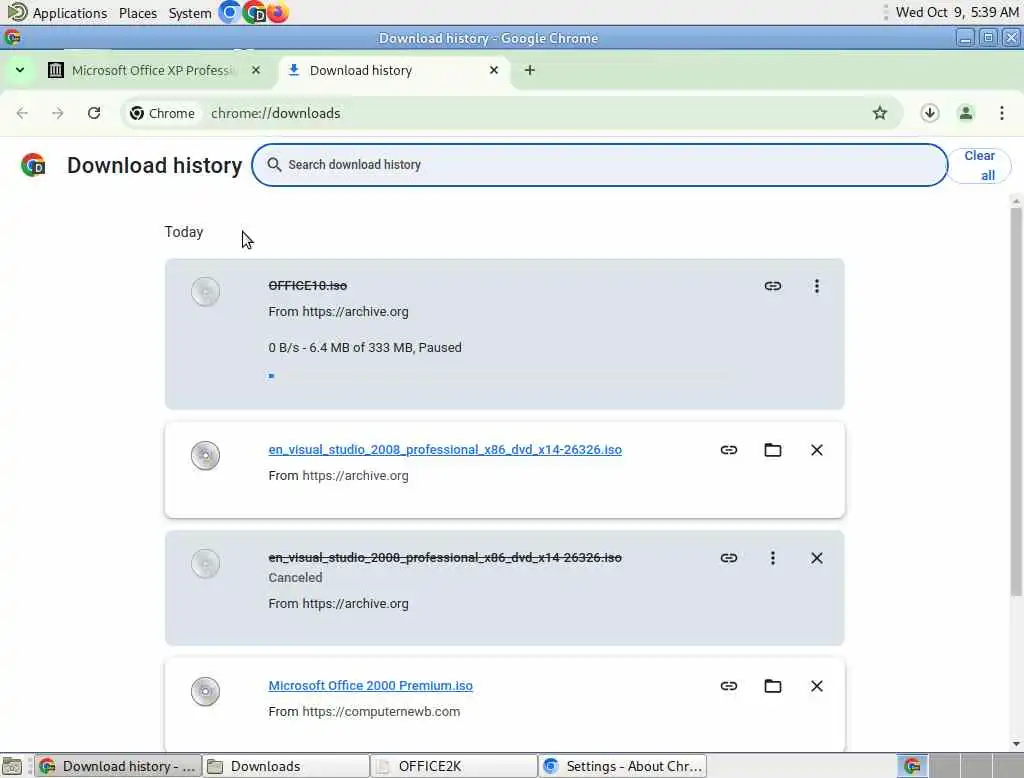Click the Chrome logo beside Download history title
Image resolution: width=1024 pixels, height=778 pixels.
click(x=33, y=165)
